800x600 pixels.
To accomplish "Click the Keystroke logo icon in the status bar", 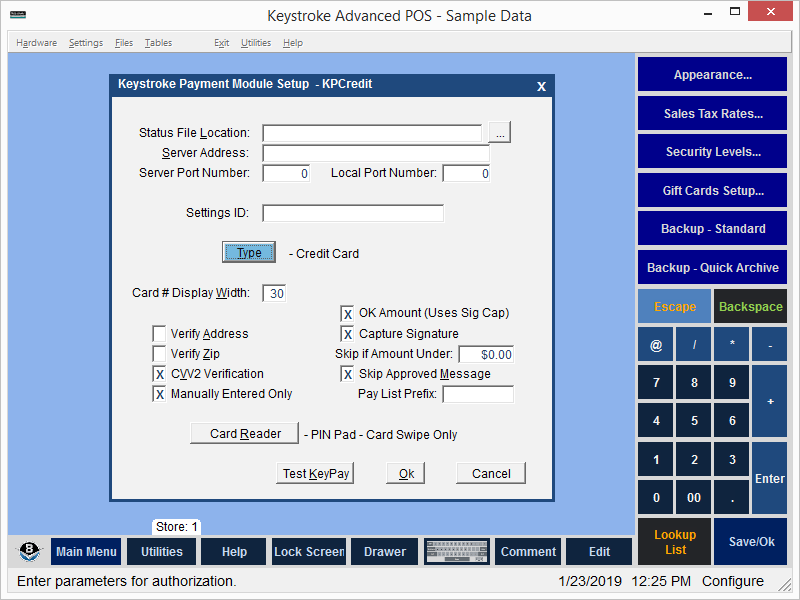I will pos(28,551).
